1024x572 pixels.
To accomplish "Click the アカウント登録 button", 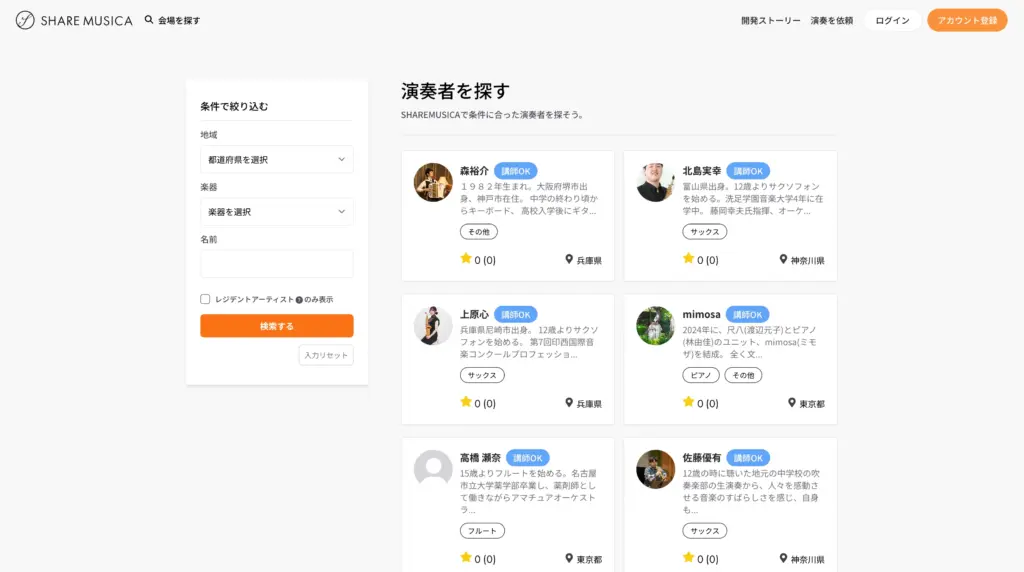I will [966, 21].
